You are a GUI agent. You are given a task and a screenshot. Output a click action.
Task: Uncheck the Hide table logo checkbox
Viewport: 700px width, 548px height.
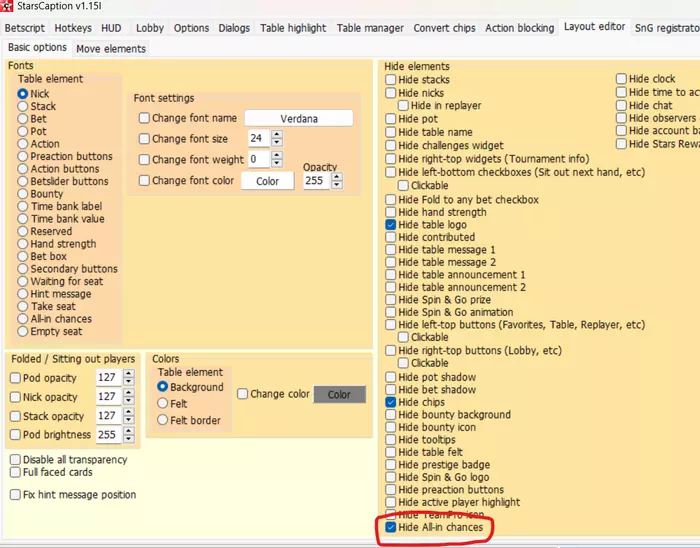click(x=391, y=224)
